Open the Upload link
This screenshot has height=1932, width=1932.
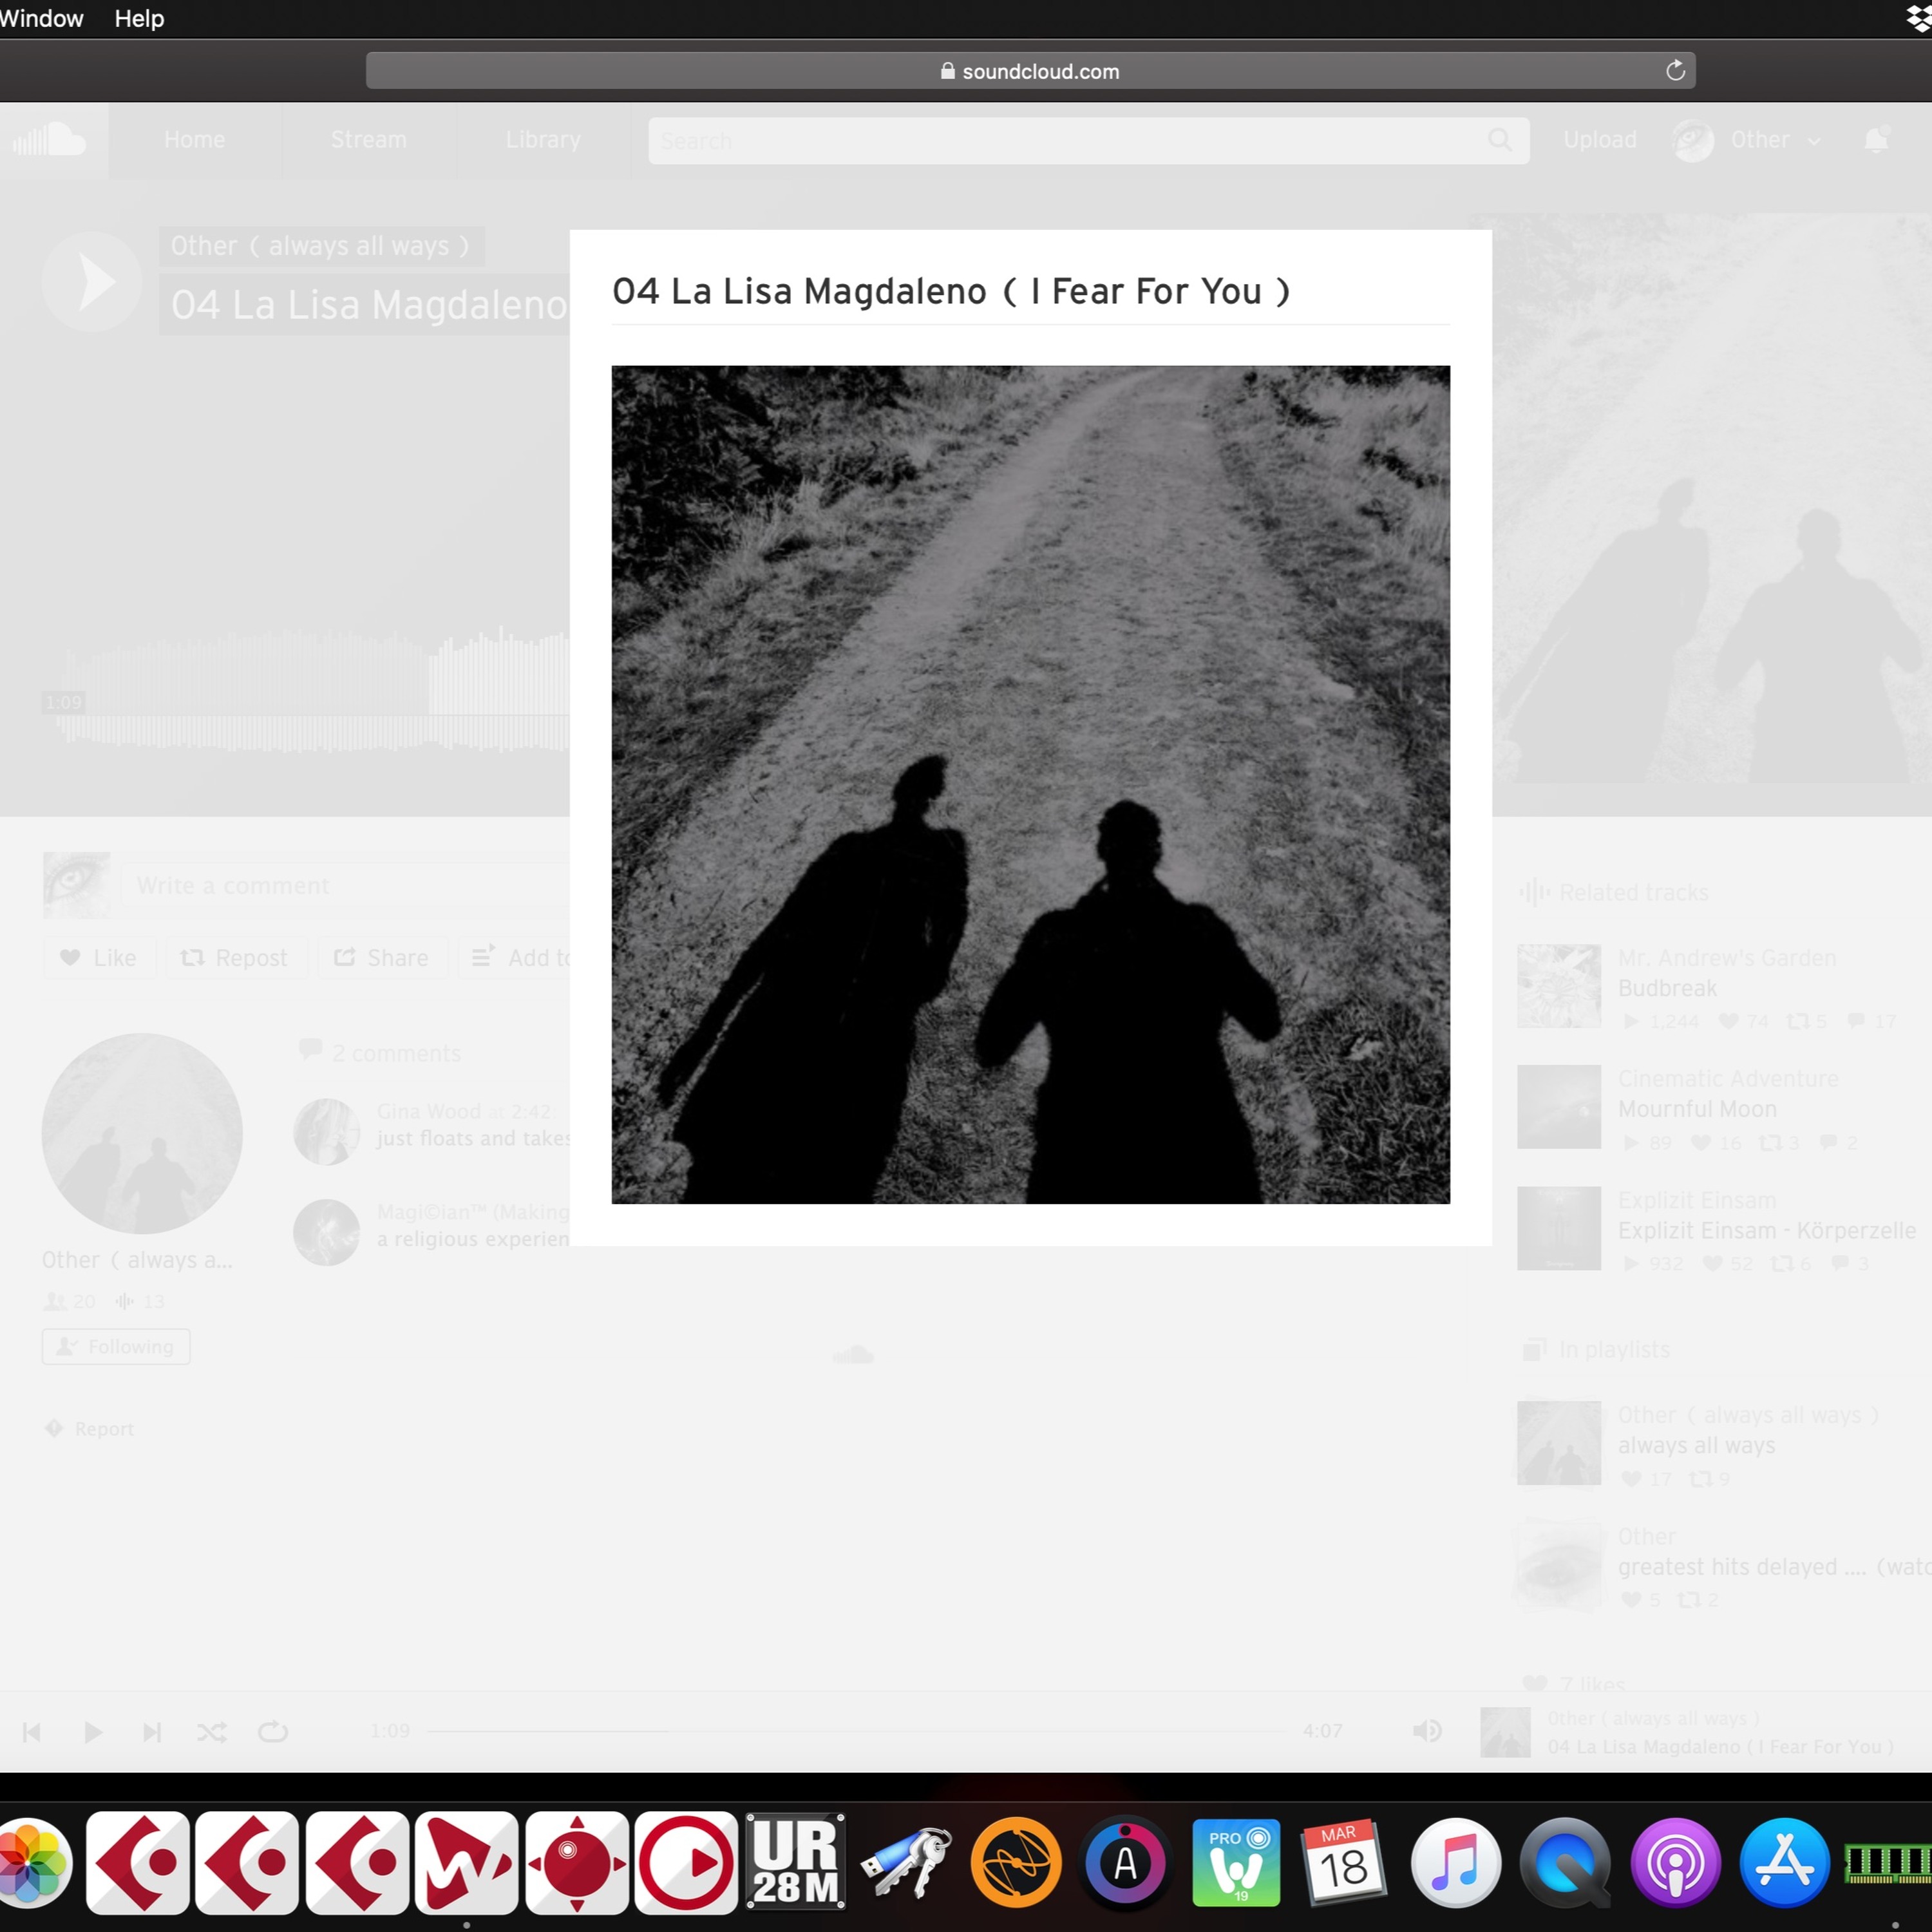[1600, 140]
